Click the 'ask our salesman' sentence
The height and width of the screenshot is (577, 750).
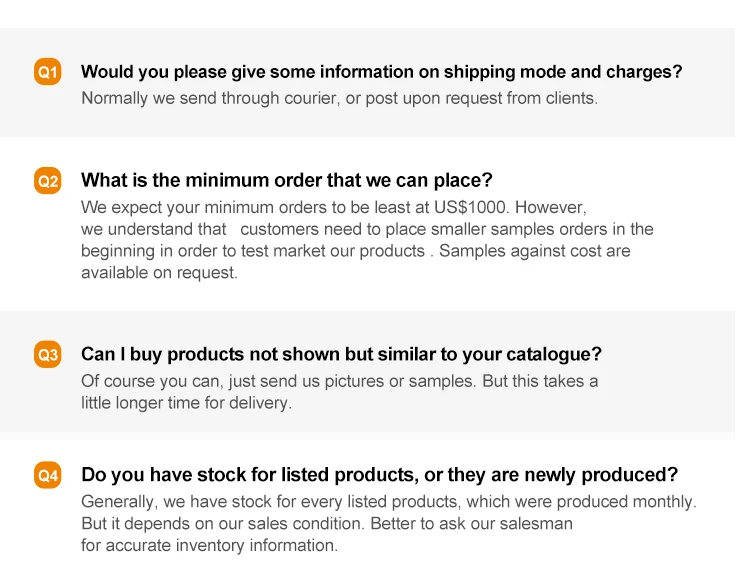[x=327, y=523]
